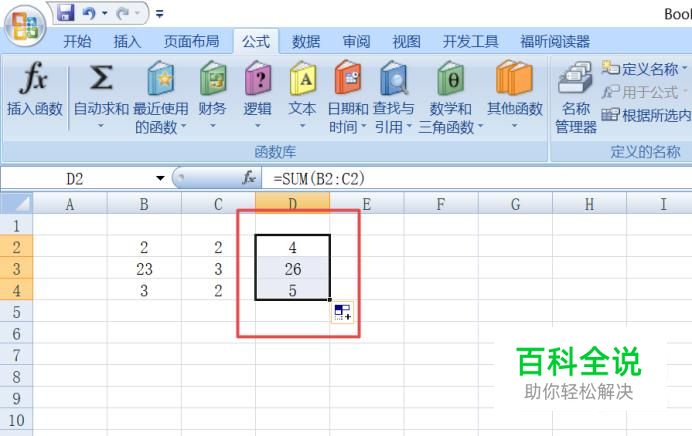The height and width of the screenshot is (436, 692).
Task: Click the 自动求和 sigma icon
Action: (101, 78)
